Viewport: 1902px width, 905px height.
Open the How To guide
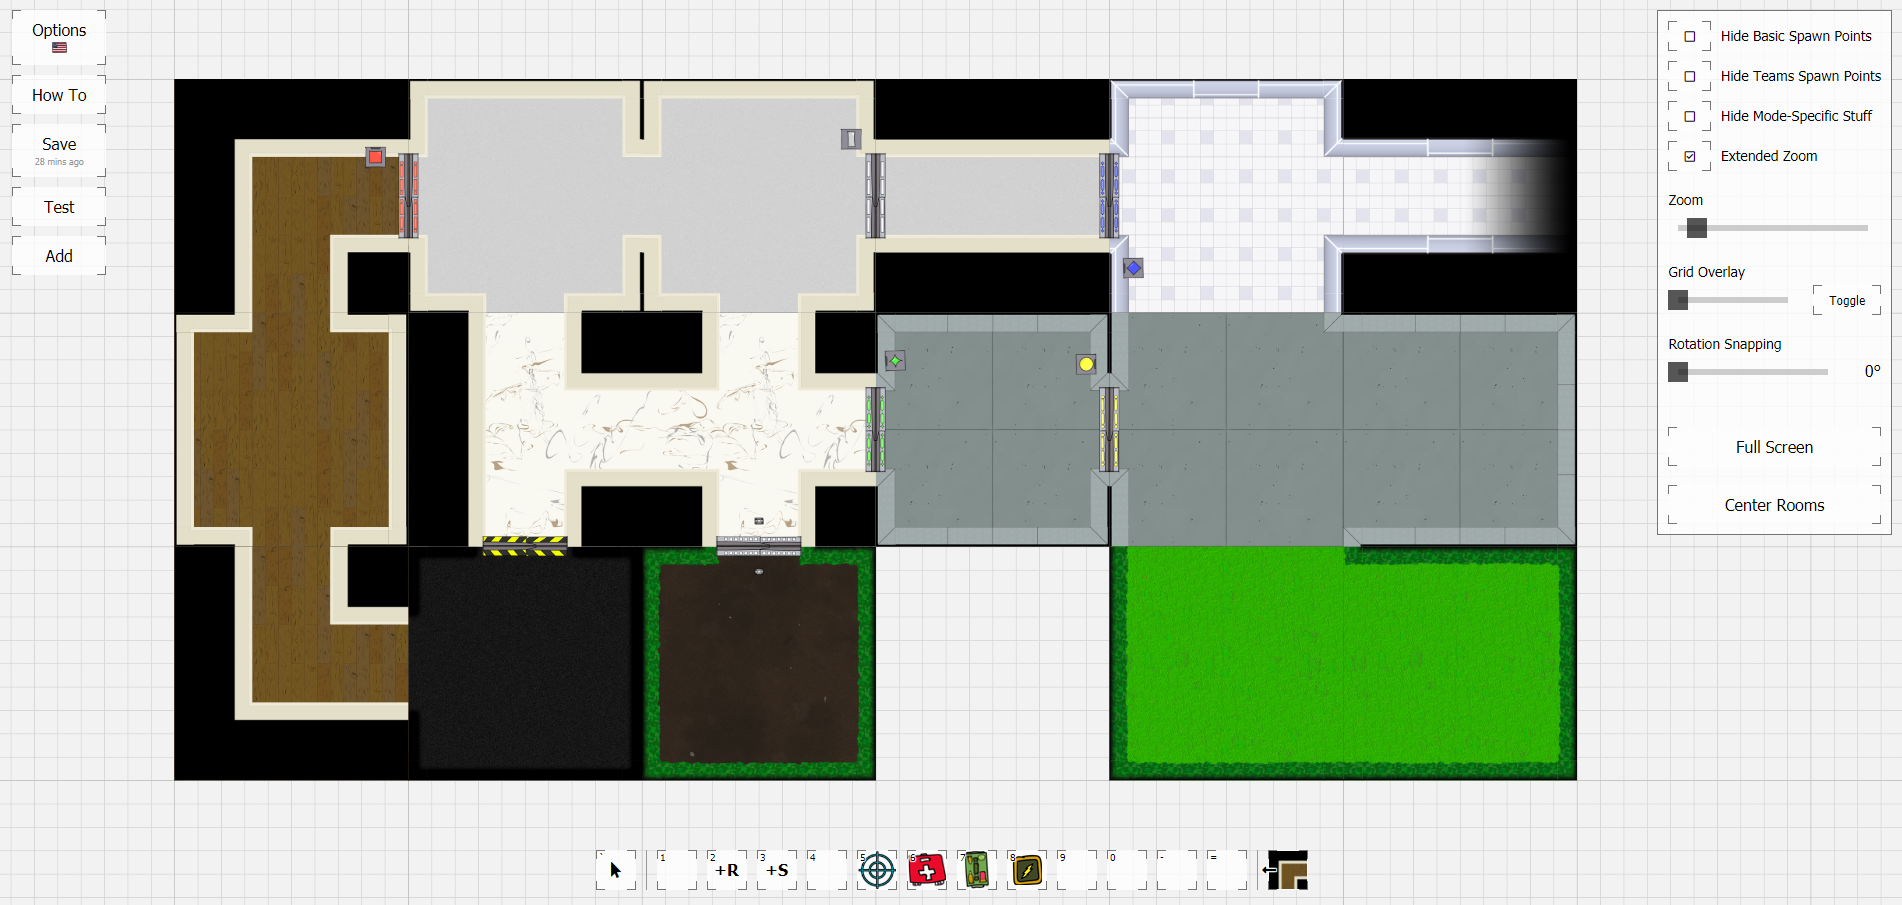tap(59, 95)
